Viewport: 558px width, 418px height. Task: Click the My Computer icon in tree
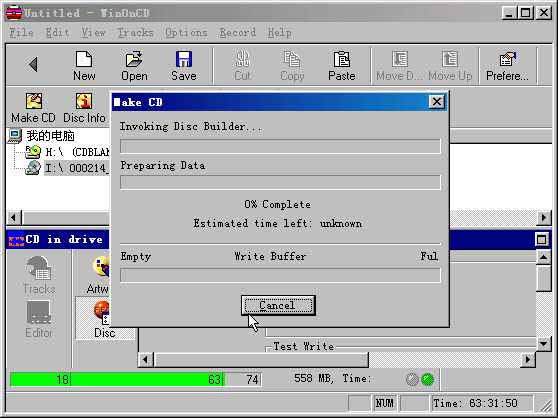15,136
